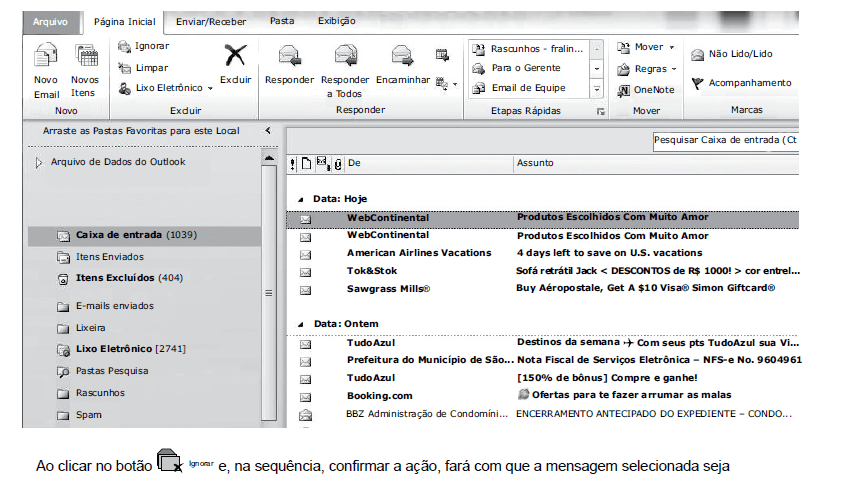The height and width of the screenshot is (485, 845).
Task: Open the Arquivo tab
Action: tap(50, 22)
